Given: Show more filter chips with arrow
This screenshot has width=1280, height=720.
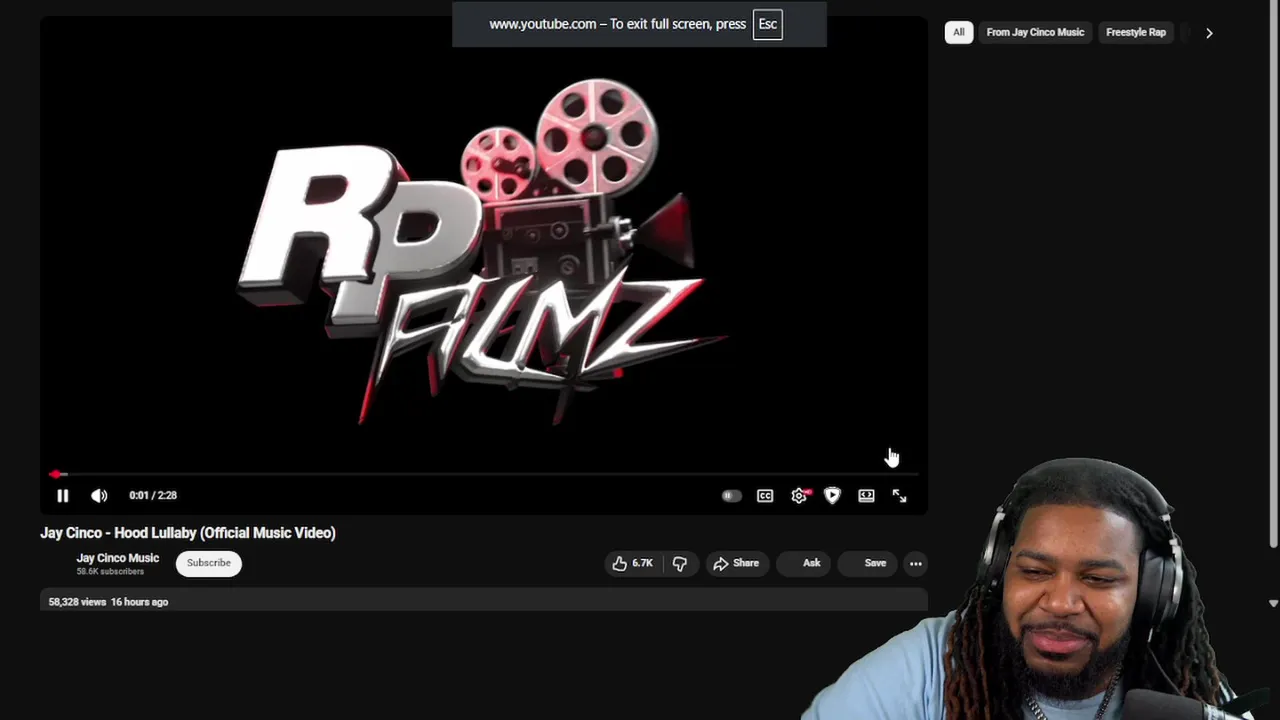Looking at the screenshot, I should [x=1209, y=32].
